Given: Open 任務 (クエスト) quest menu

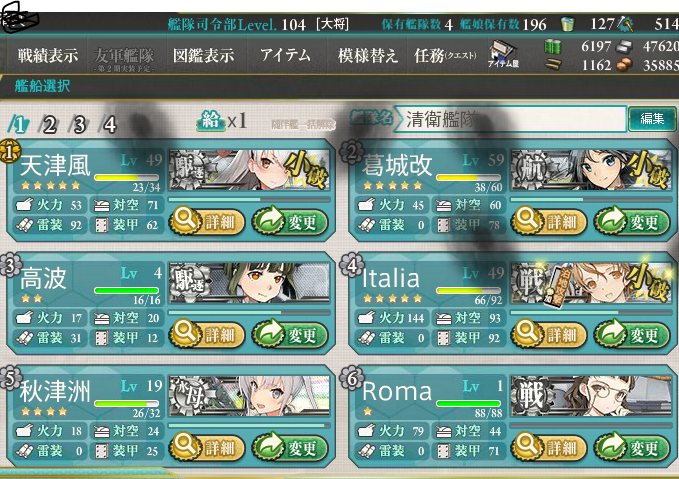Looking at the screenshot, I should (x=445, y=56).
